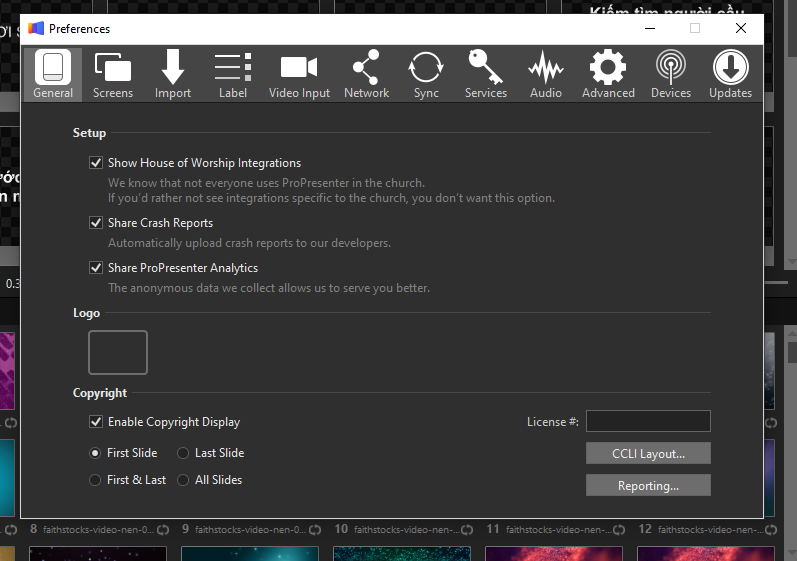Screen dimensions: 797x561
Task: Select slide 9 faithstocks-video-nen label
Action: 250,529
